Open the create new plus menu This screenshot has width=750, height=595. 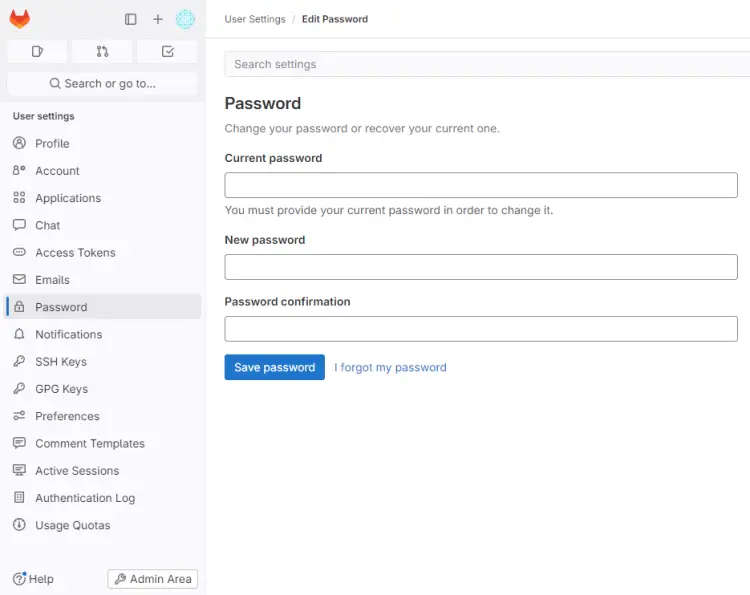click(157, 19)
